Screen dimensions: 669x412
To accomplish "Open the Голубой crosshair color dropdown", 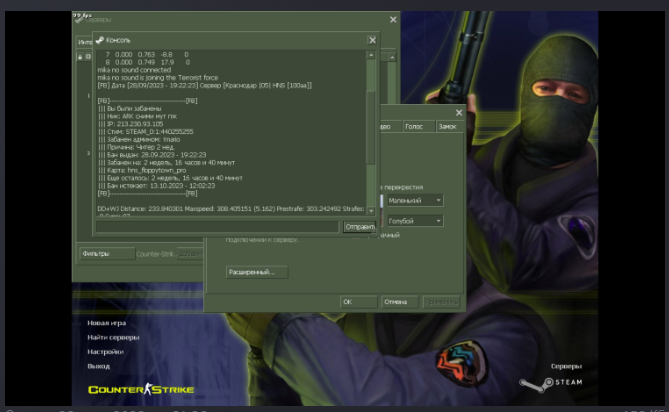I will pyautogui.click(x=415, y=221).
